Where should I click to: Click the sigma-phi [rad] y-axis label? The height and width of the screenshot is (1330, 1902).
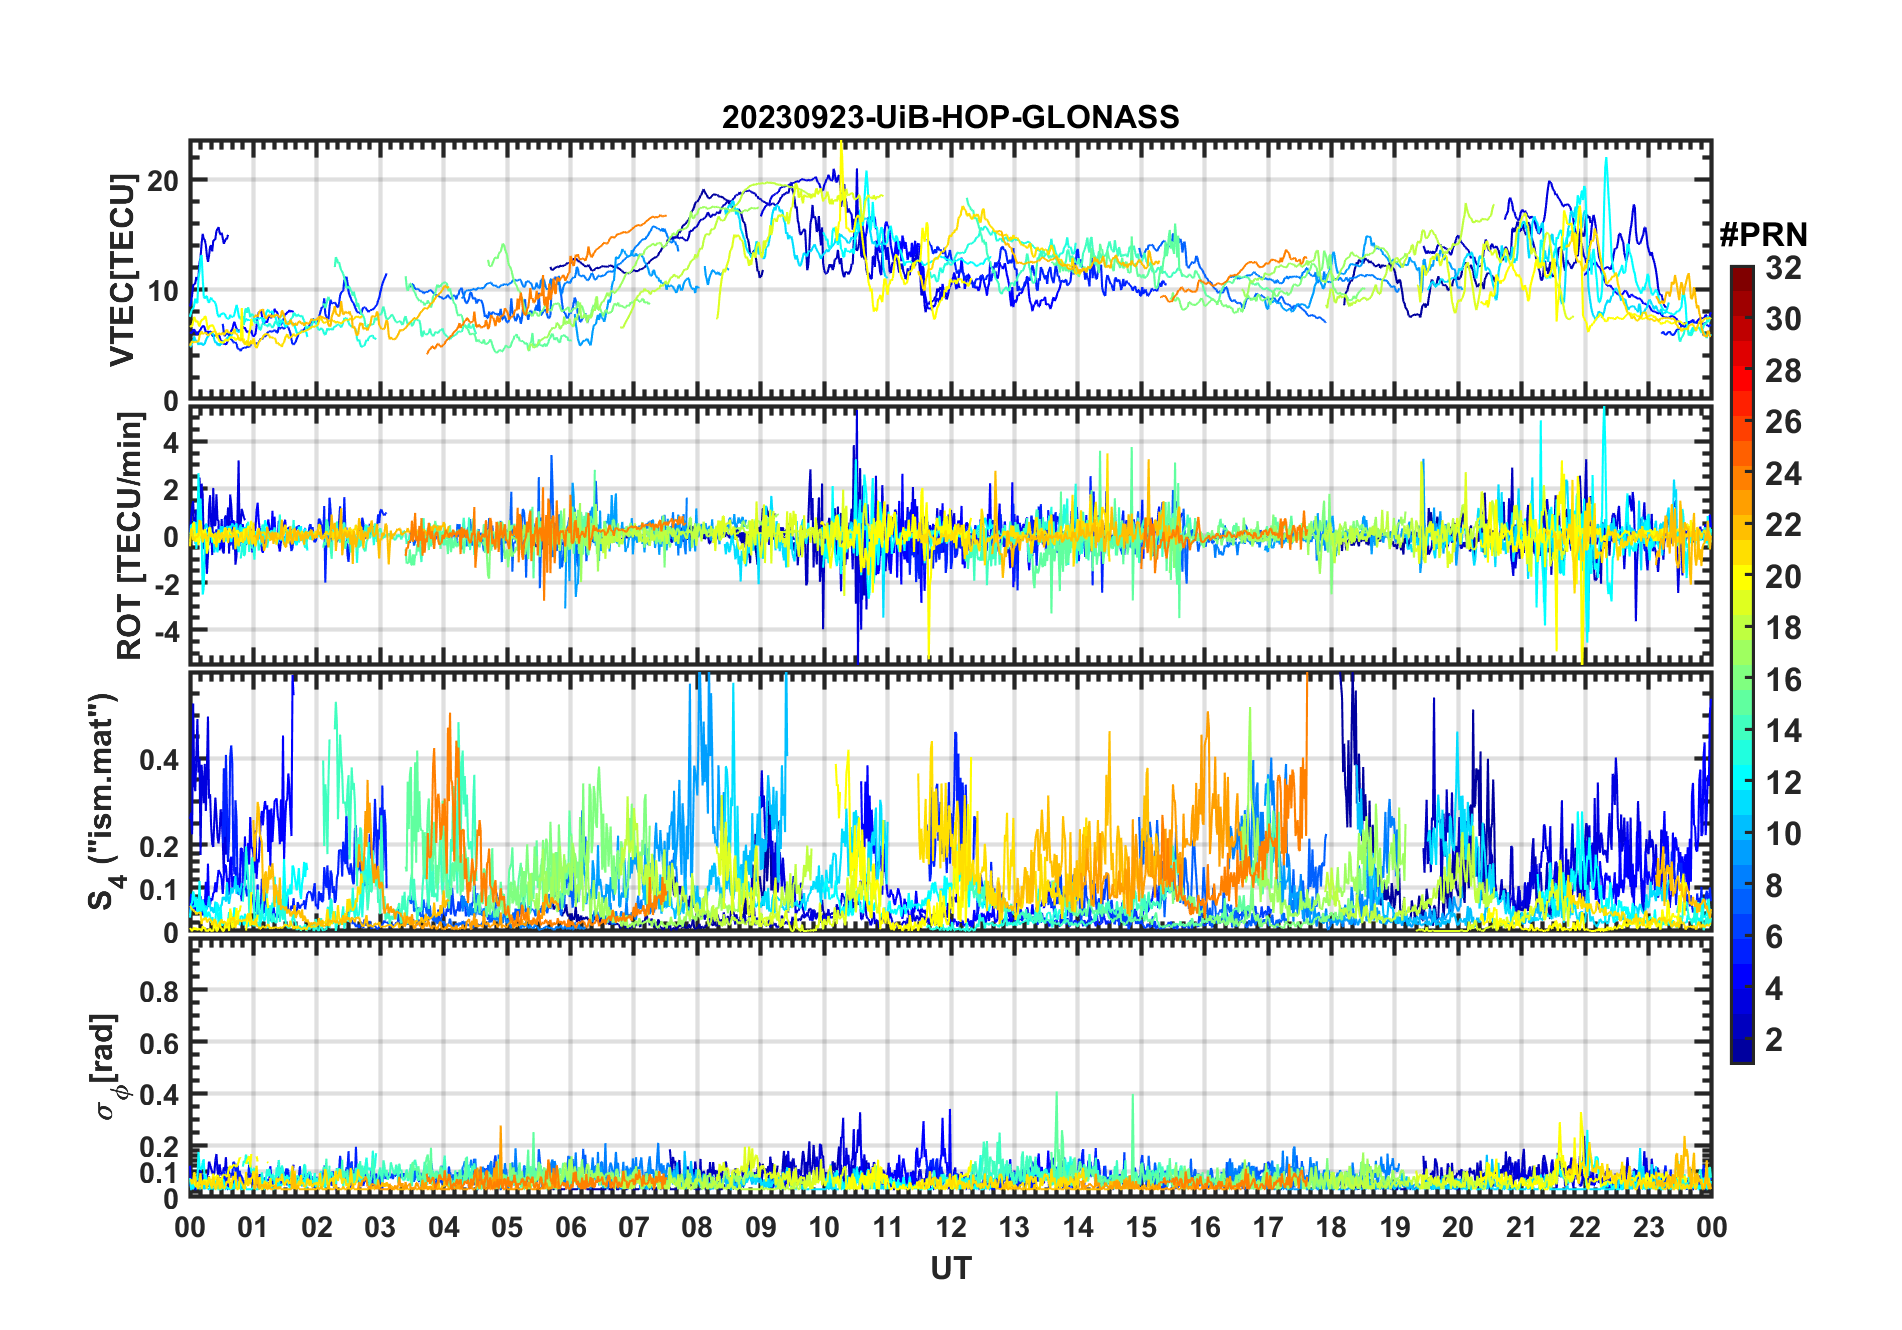[106, 1066]
